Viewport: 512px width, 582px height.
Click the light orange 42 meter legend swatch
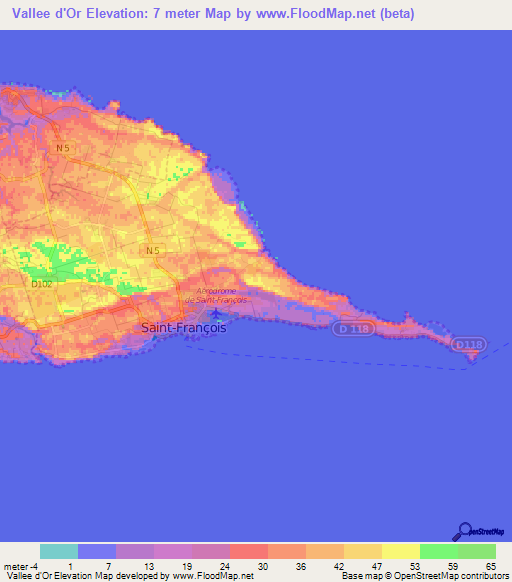(363, 552)
